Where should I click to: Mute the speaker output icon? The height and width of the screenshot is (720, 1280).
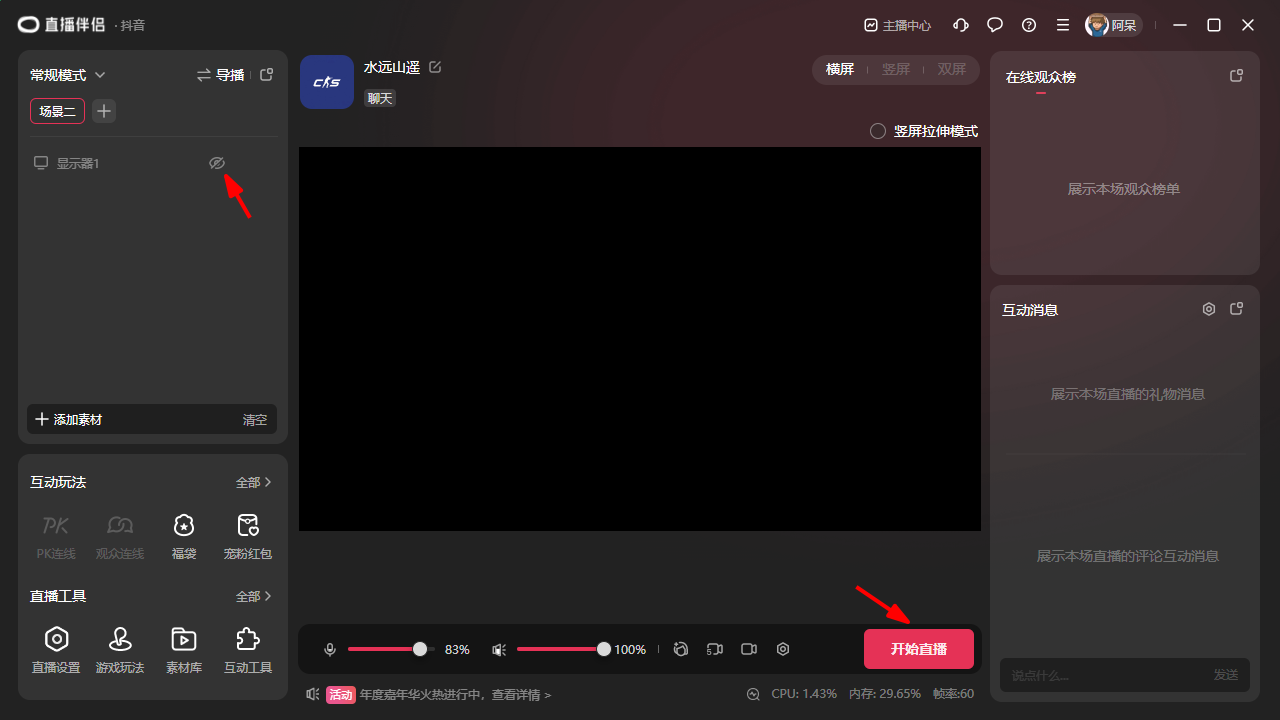click(499, 650)
